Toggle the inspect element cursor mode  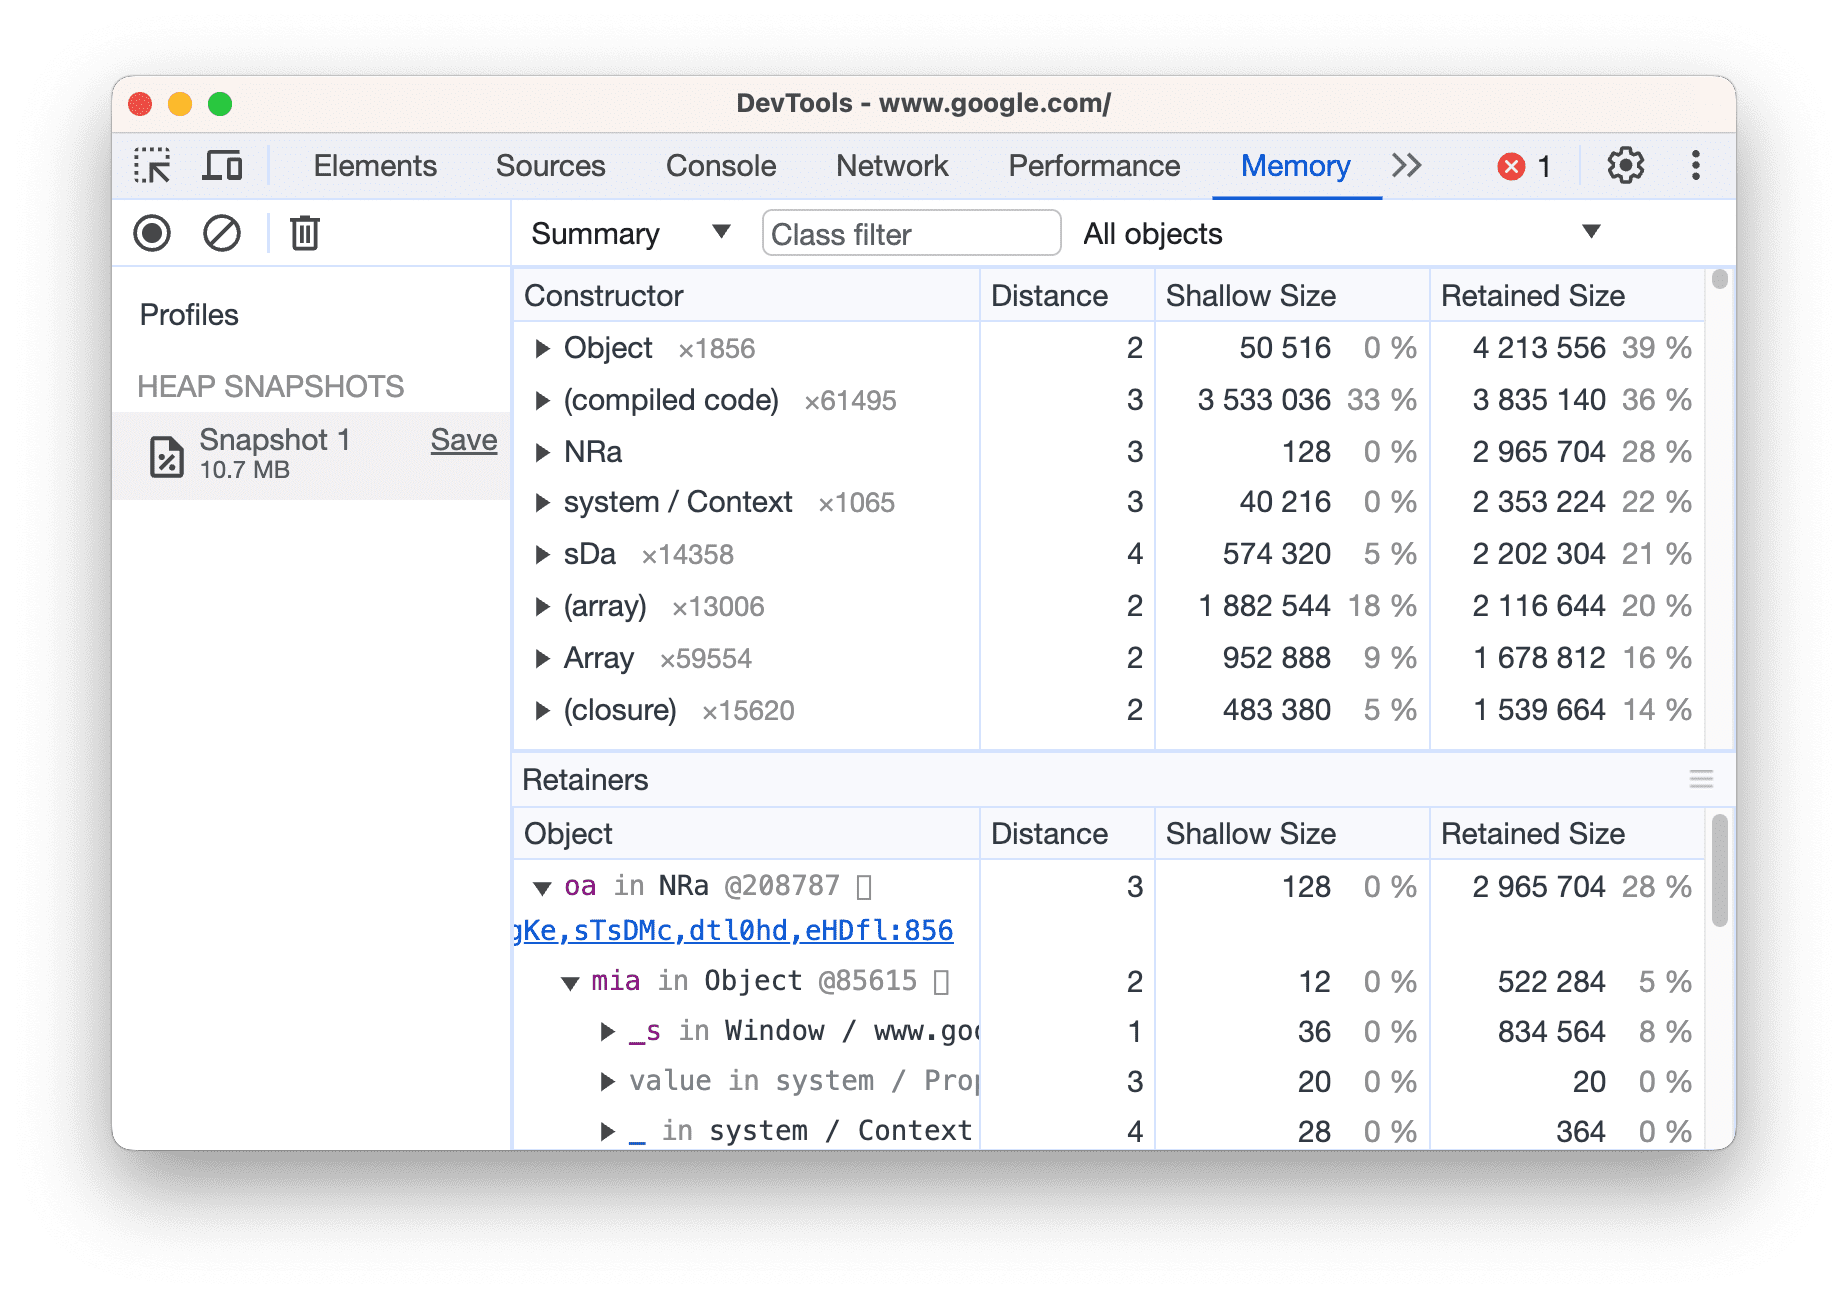coord(152,165)
